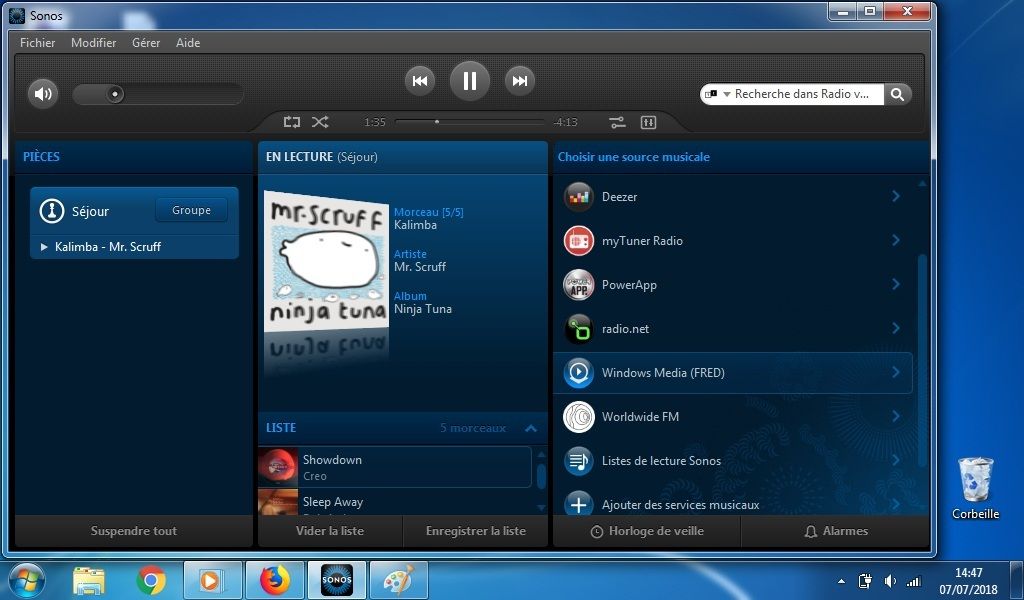Toggle repeat mode
1024x600 pixels.
coord(292,122)
